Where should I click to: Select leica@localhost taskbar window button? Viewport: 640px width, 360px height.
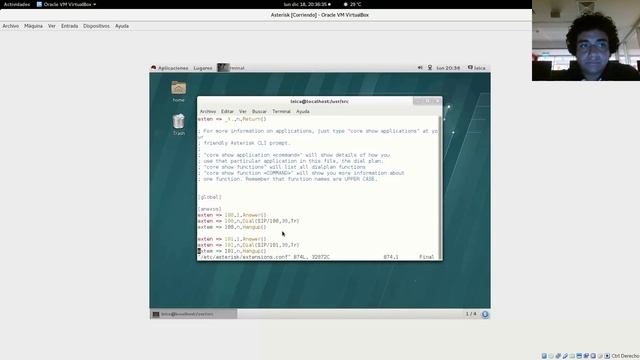click(193, 314)
